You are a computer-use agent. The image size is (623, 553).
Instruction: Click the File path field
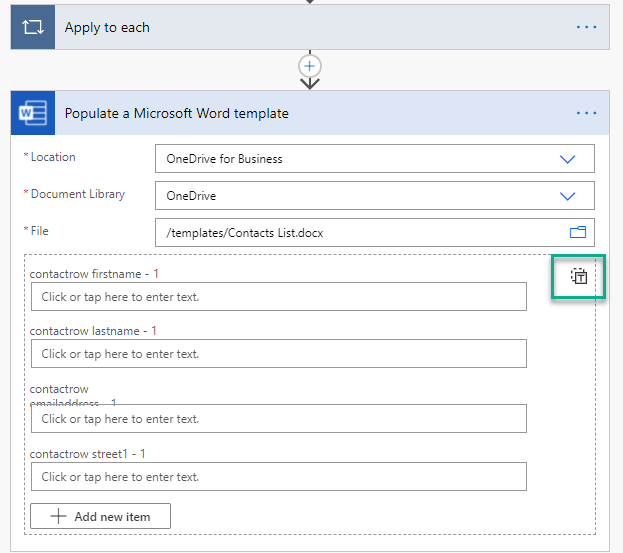point(375,232)
